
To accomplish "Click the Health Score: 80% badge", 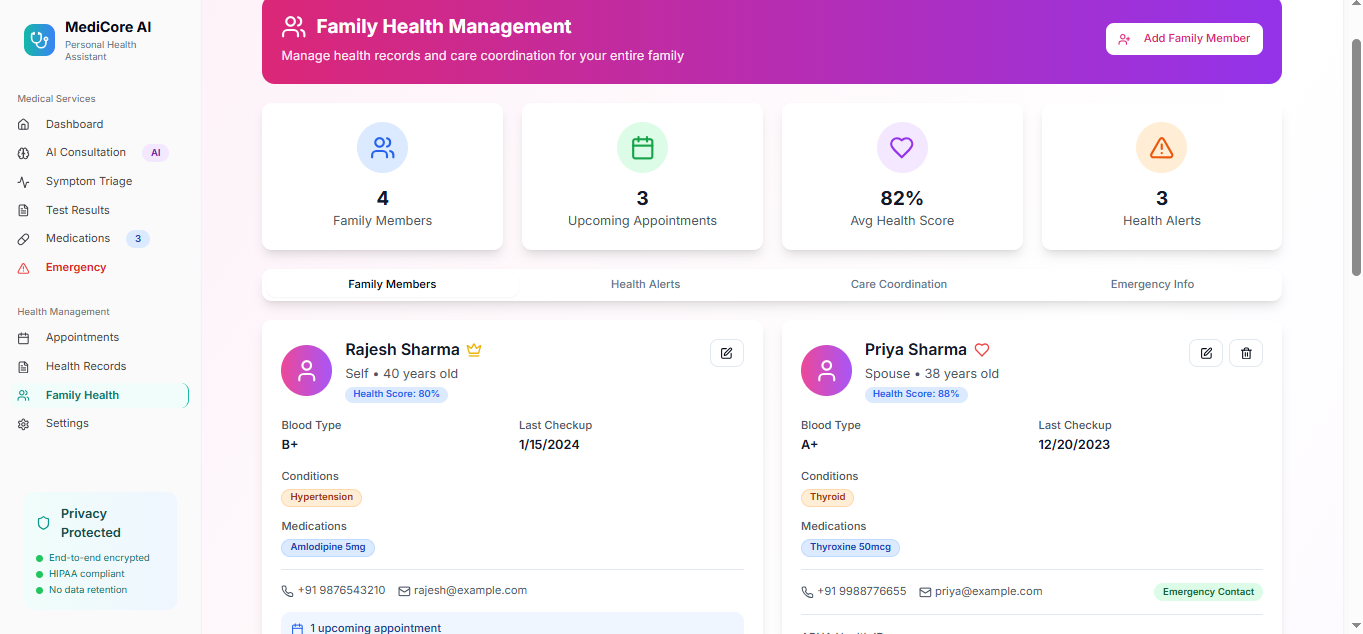I will (397, 394).
